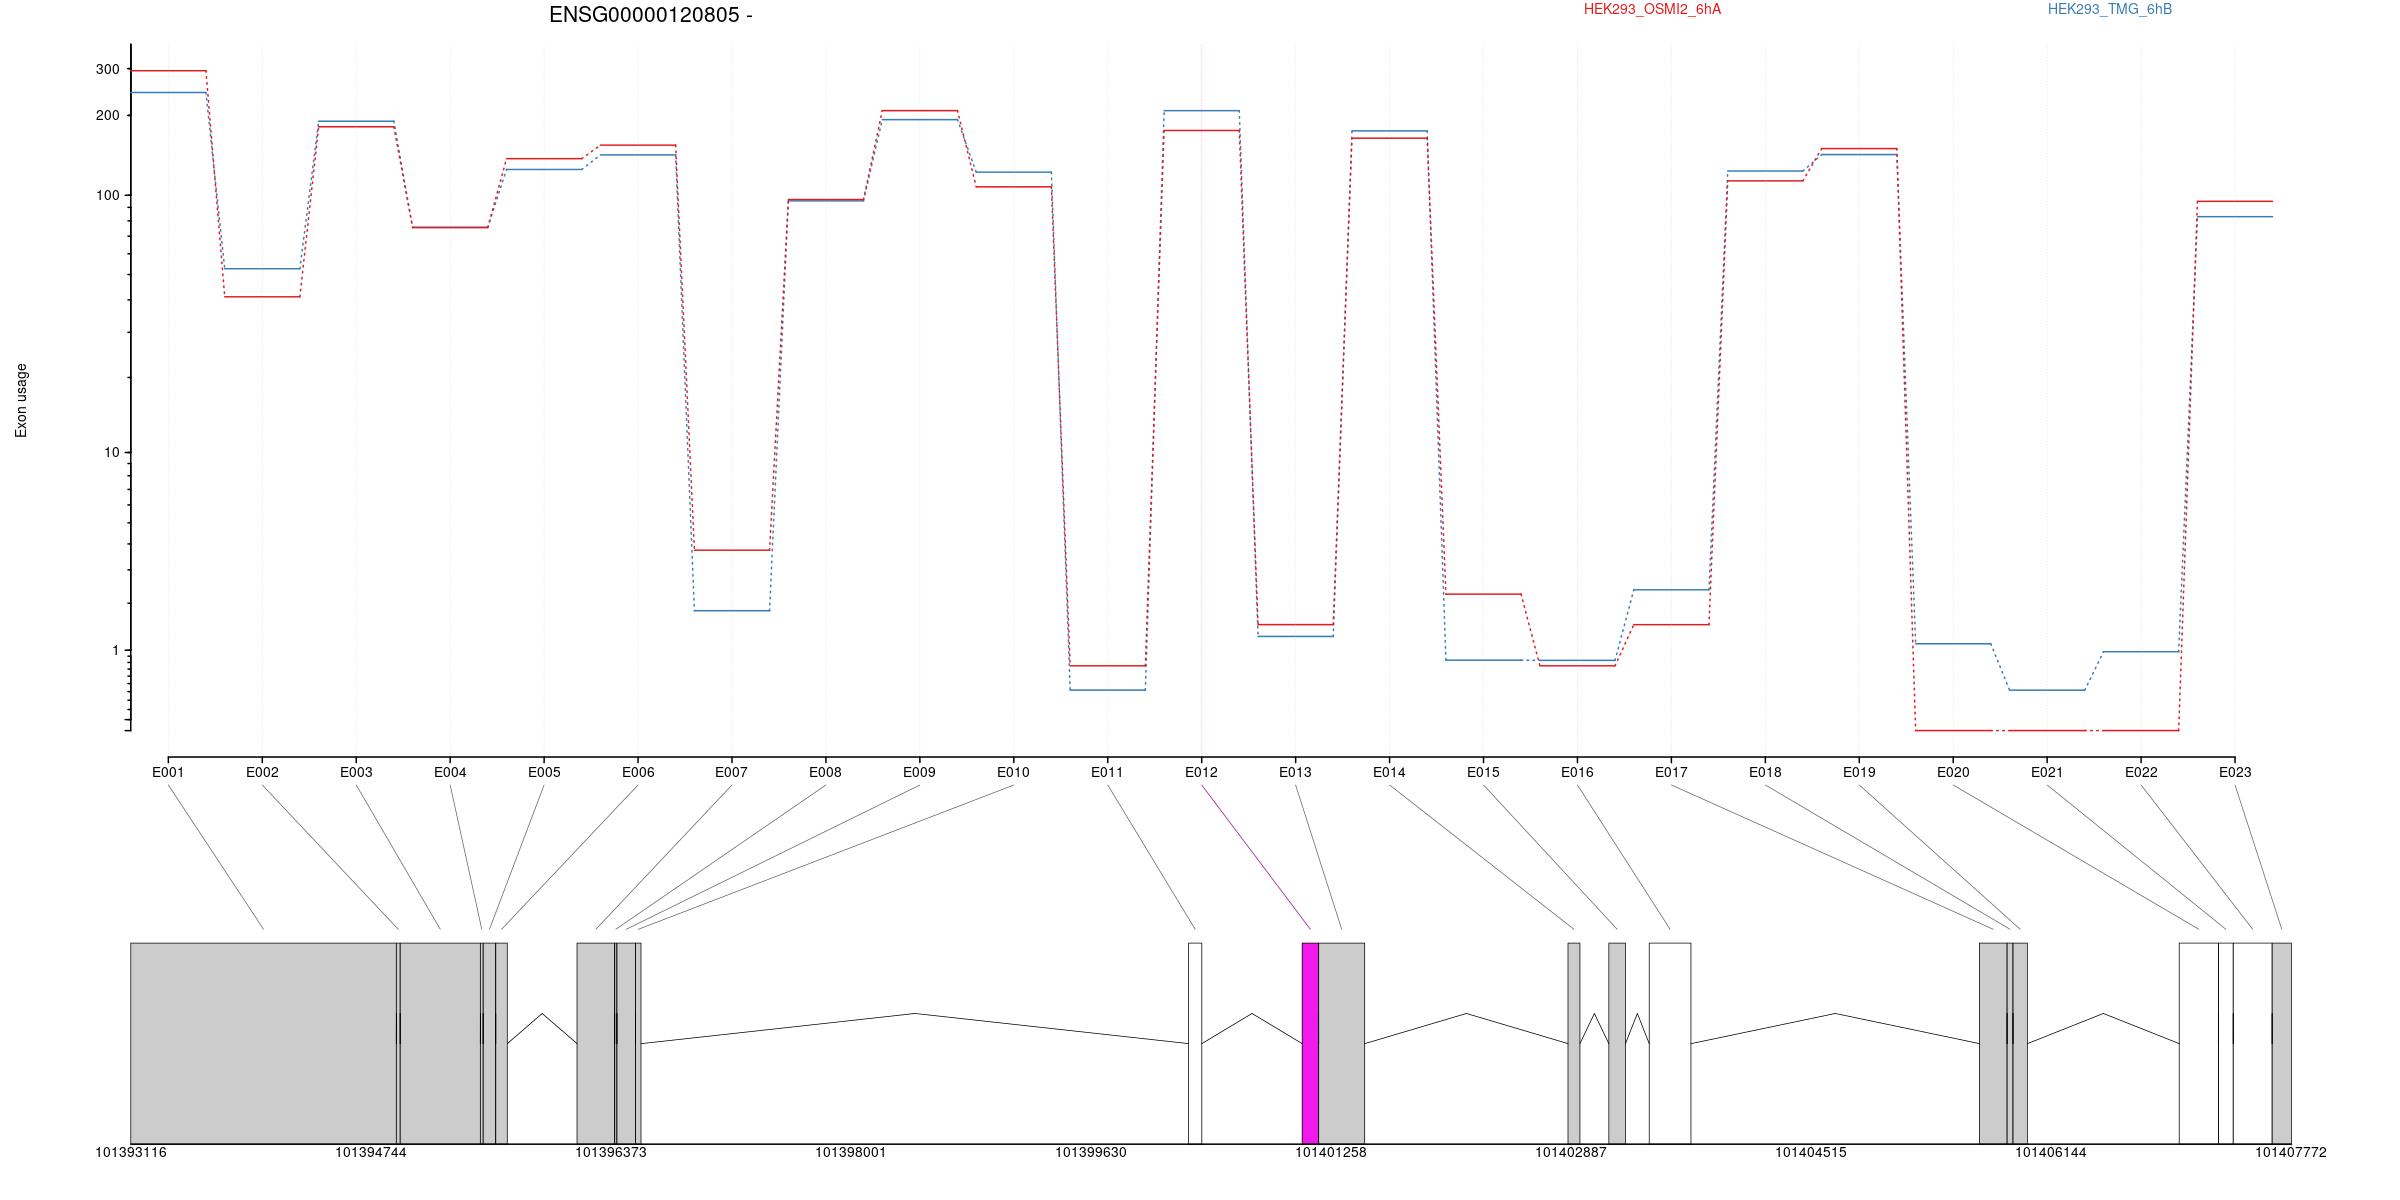Click the E015 exon label
The height and width of the screenshot is (1200, 2400).
(x=1483, y=772)
